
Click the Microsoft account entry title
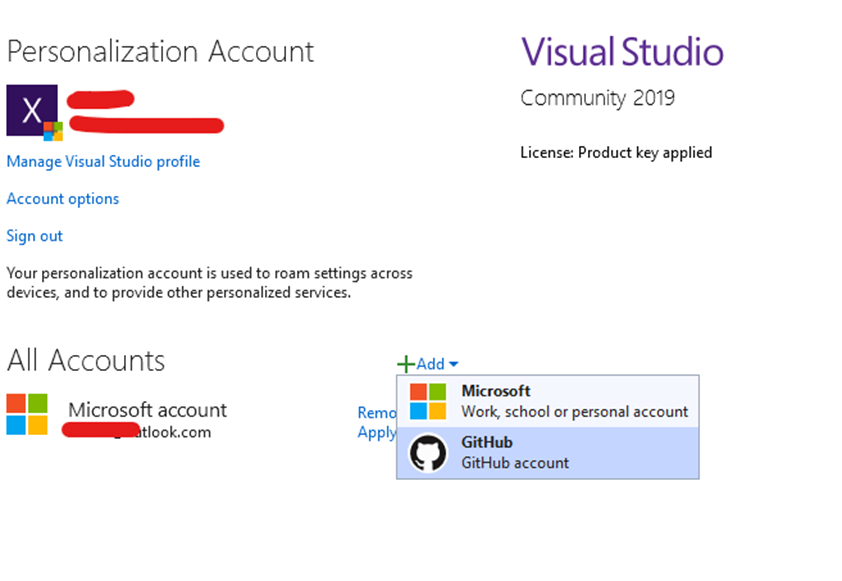point(148,410)
